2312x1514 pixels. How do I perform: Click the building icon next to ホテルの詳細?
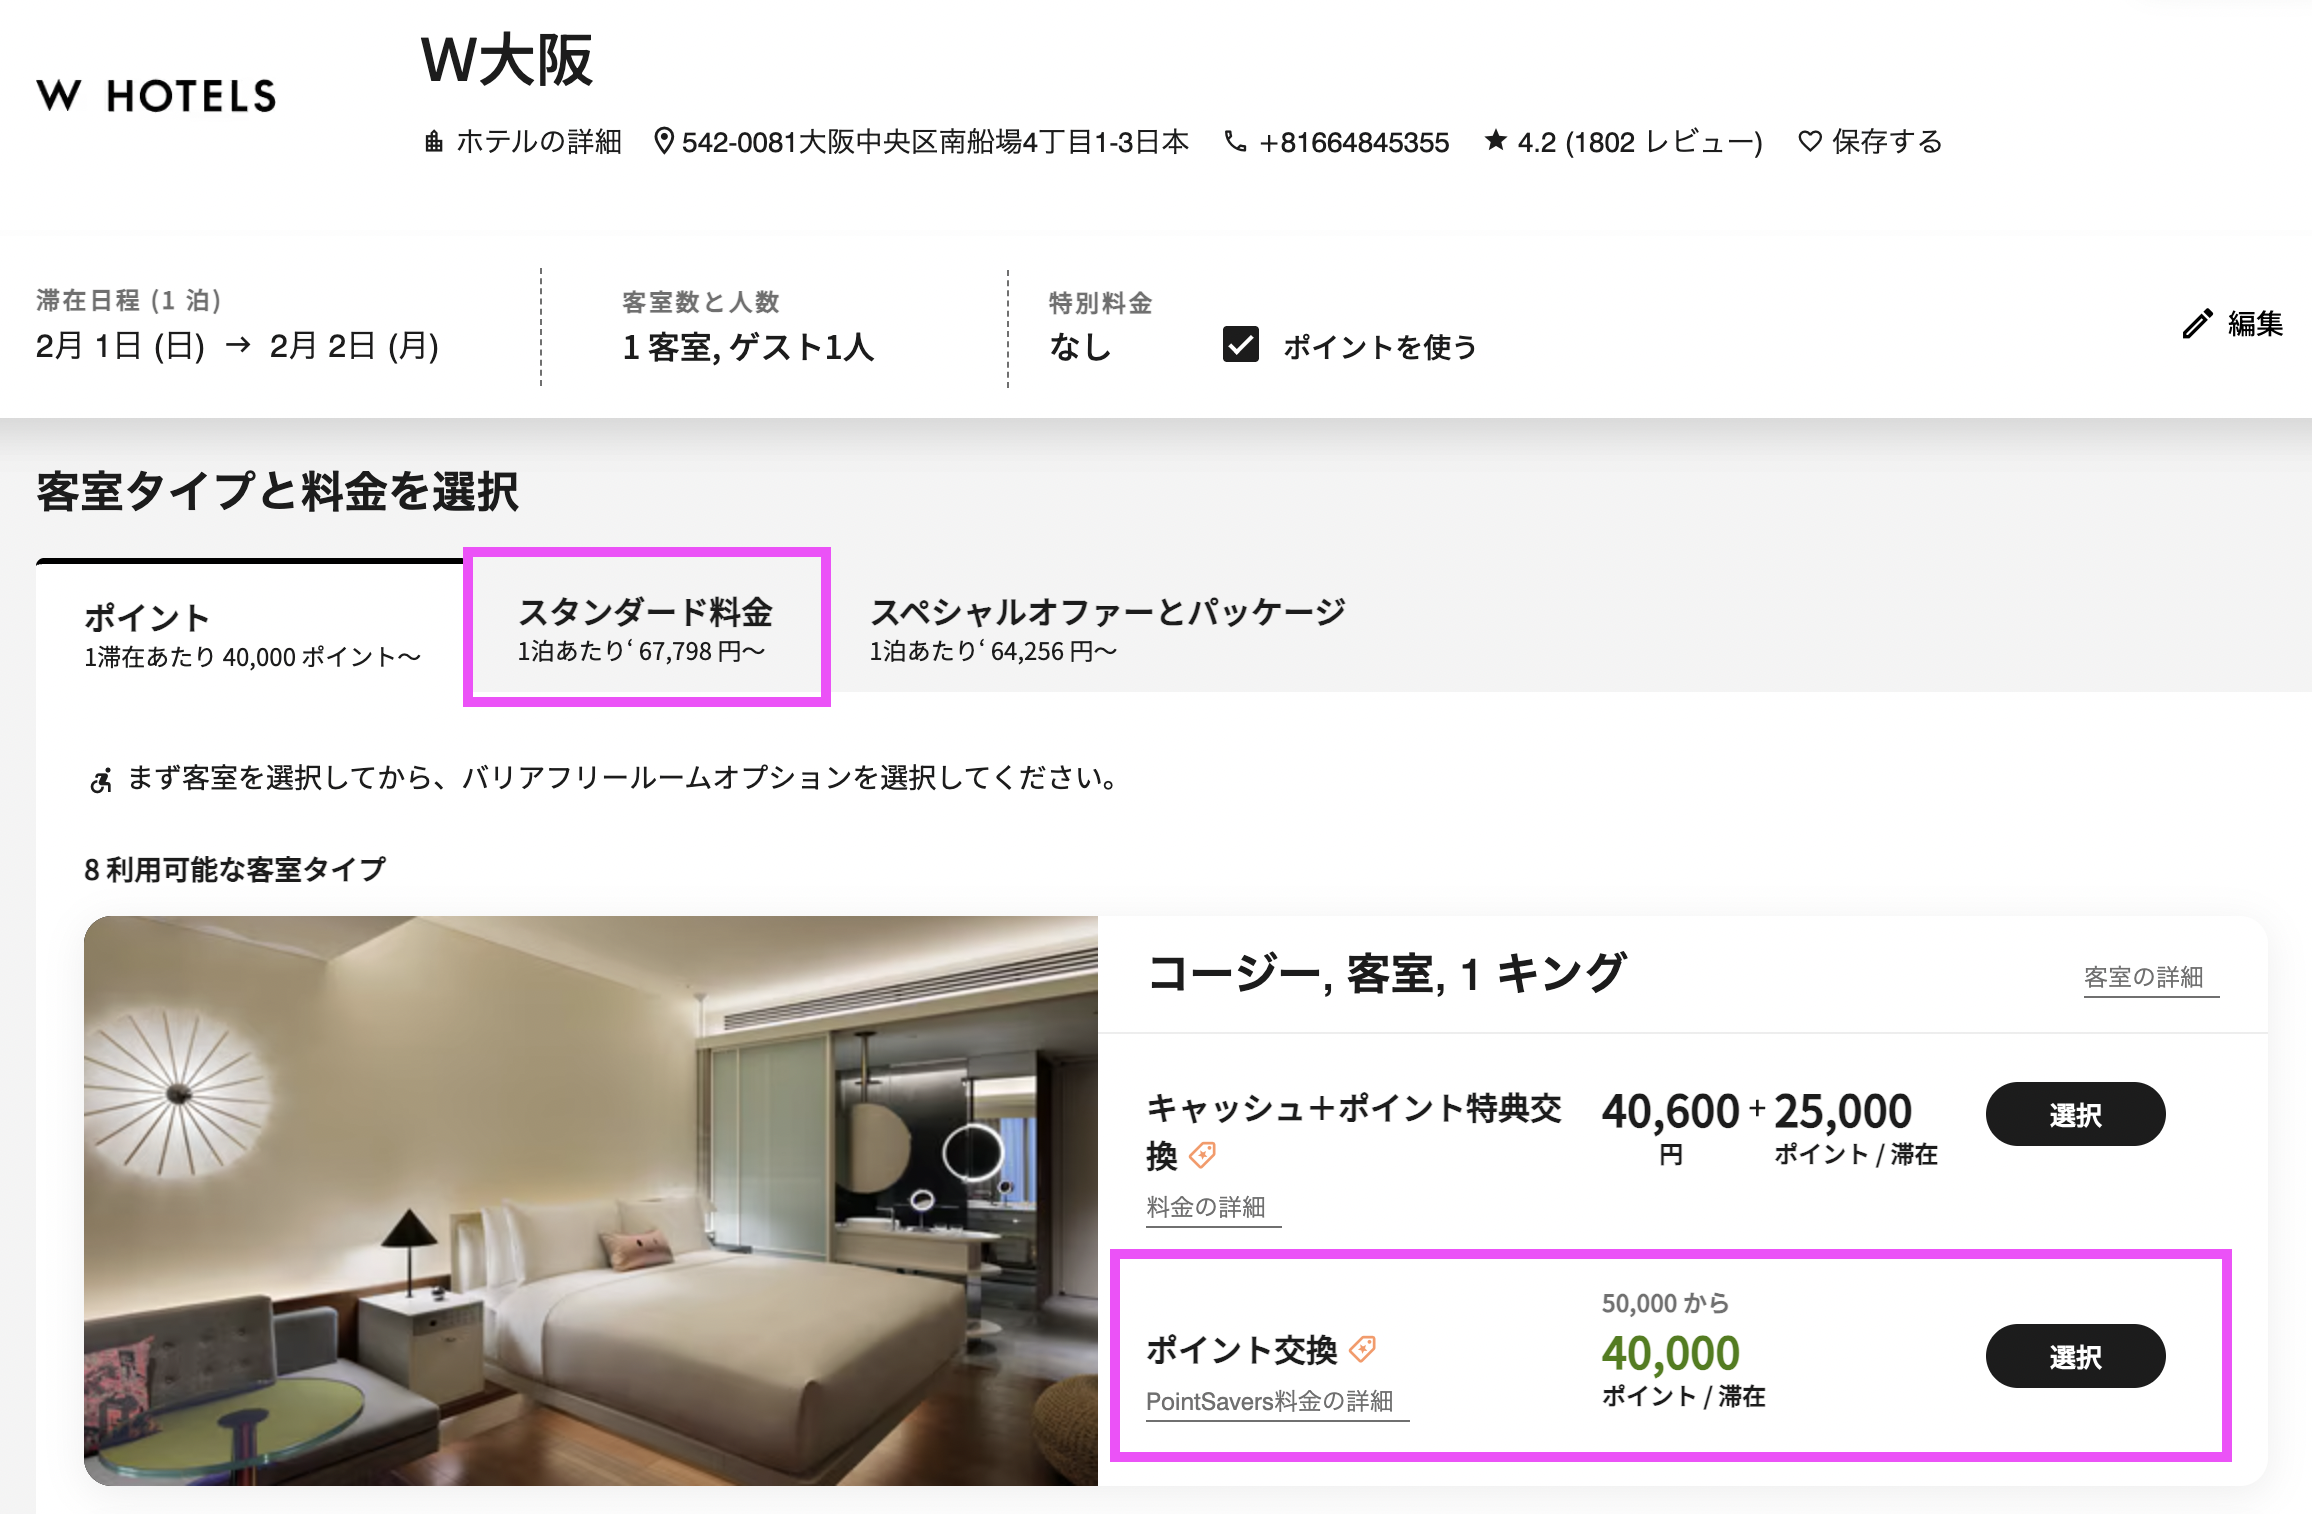click(434, 141)
